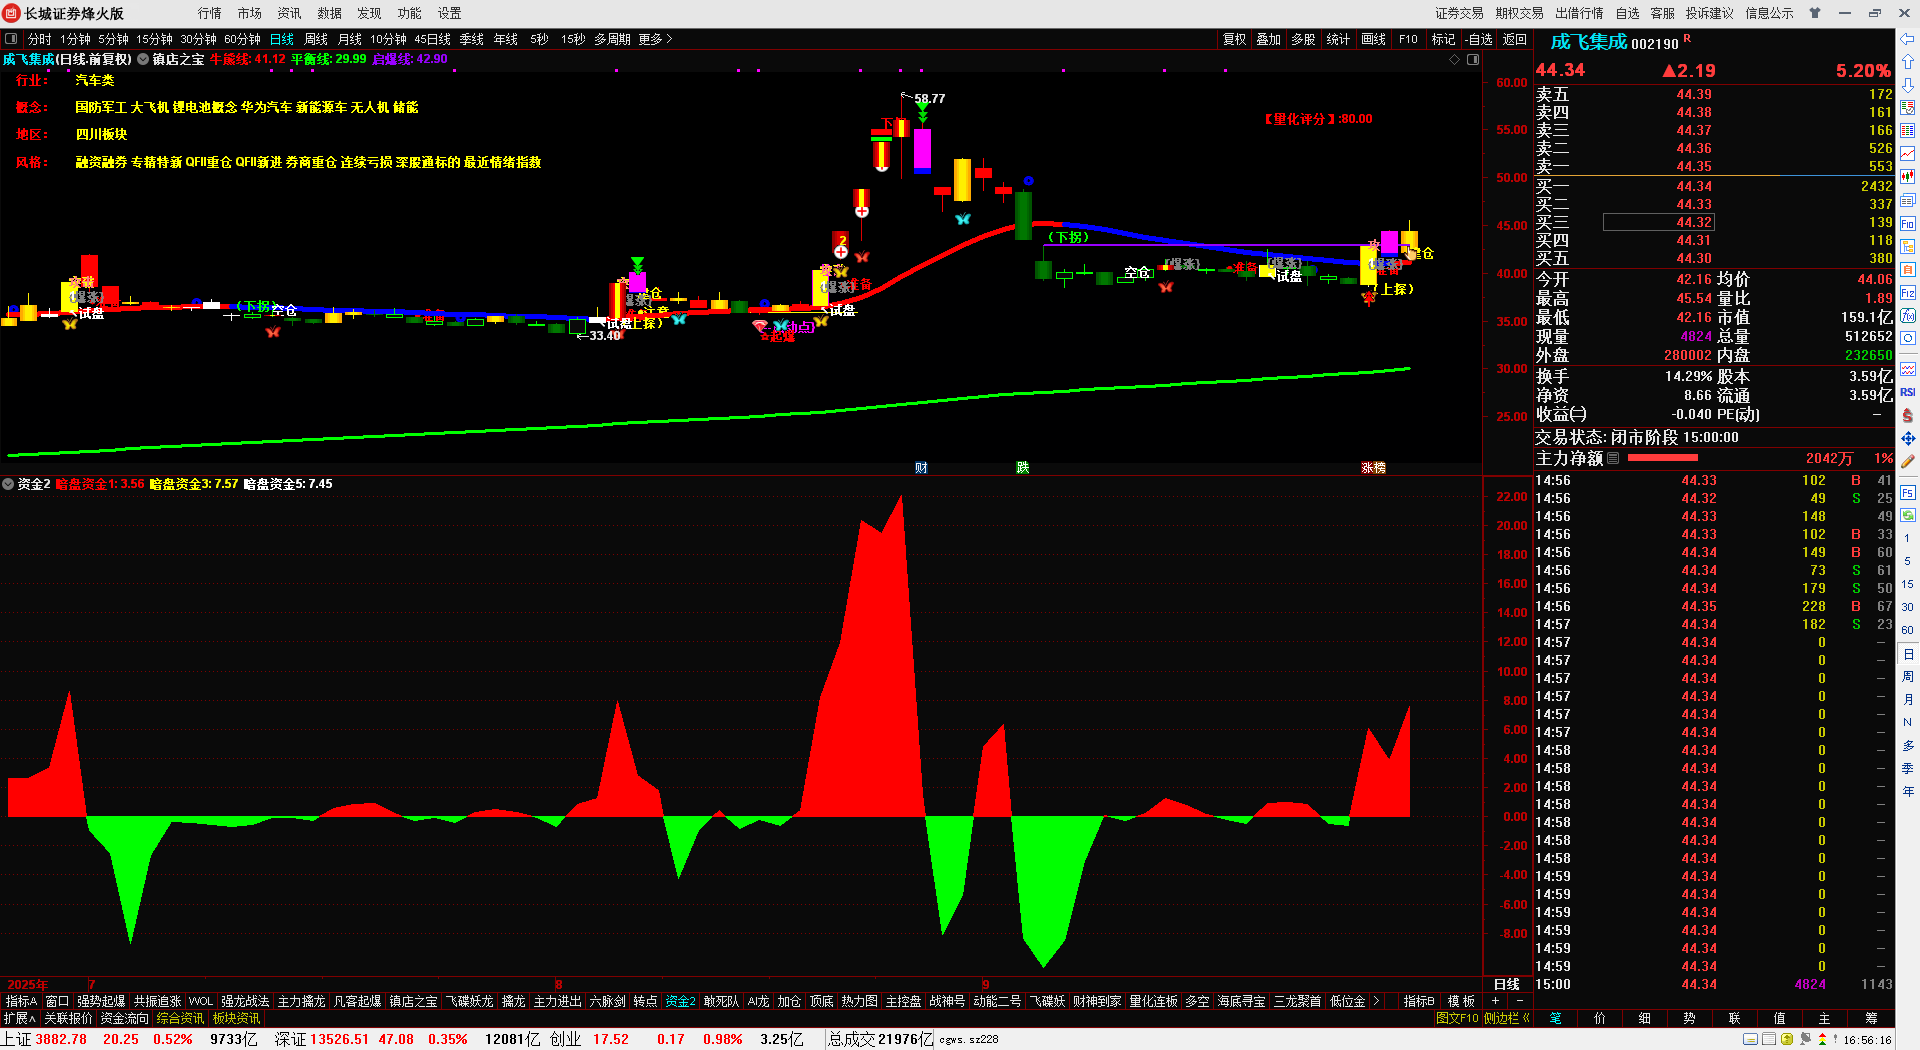Click the back arrow icon in right sidebar
The image size is (1920, 1050).
click(1908, 39)
